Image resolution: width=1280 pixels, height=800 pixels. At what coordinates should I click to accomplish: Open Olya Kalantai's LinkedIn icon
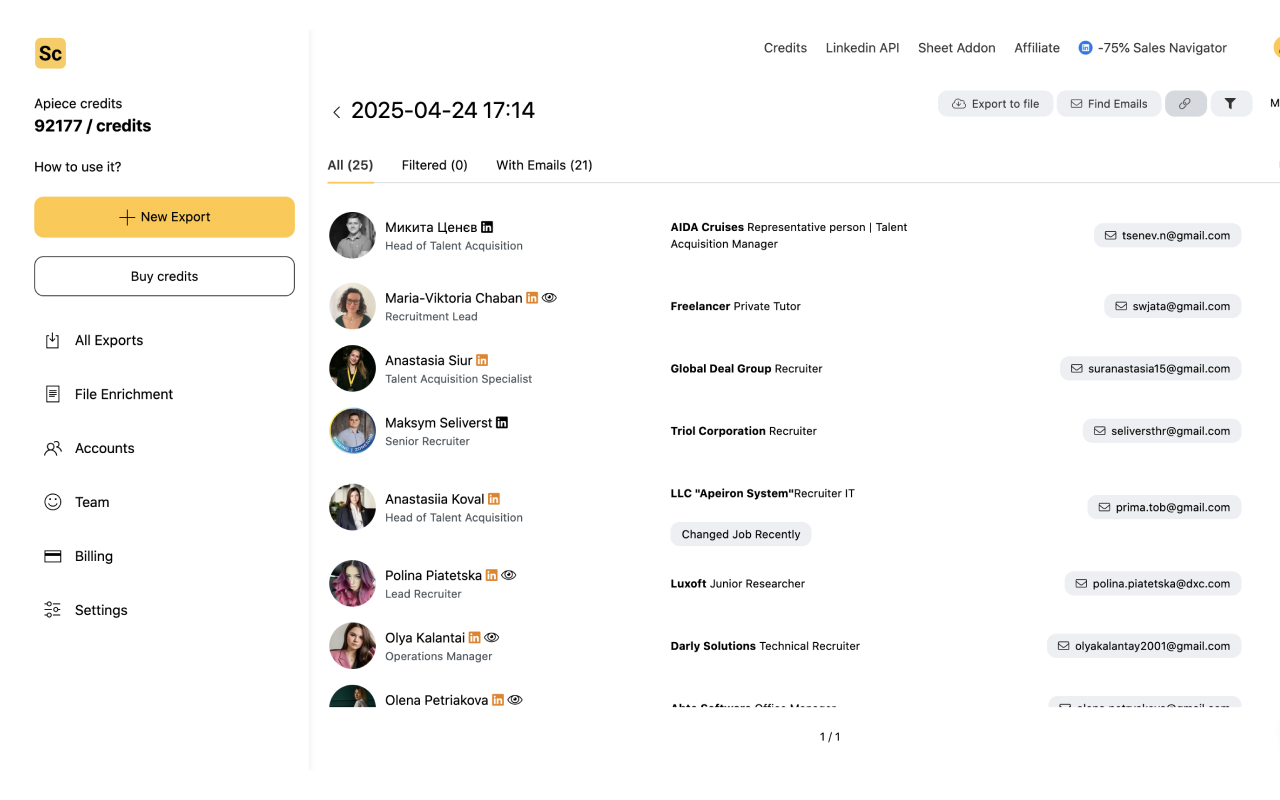(475, 637)
